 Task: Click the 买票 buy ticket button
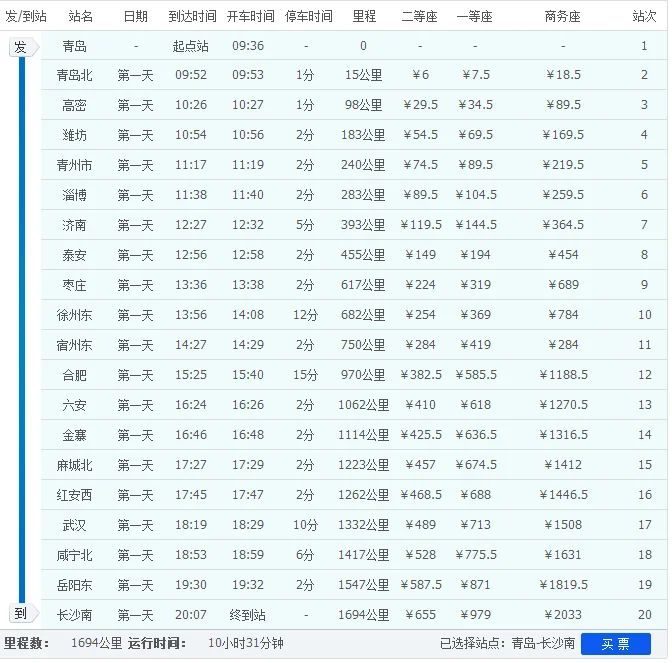click(x=615, y=644)
